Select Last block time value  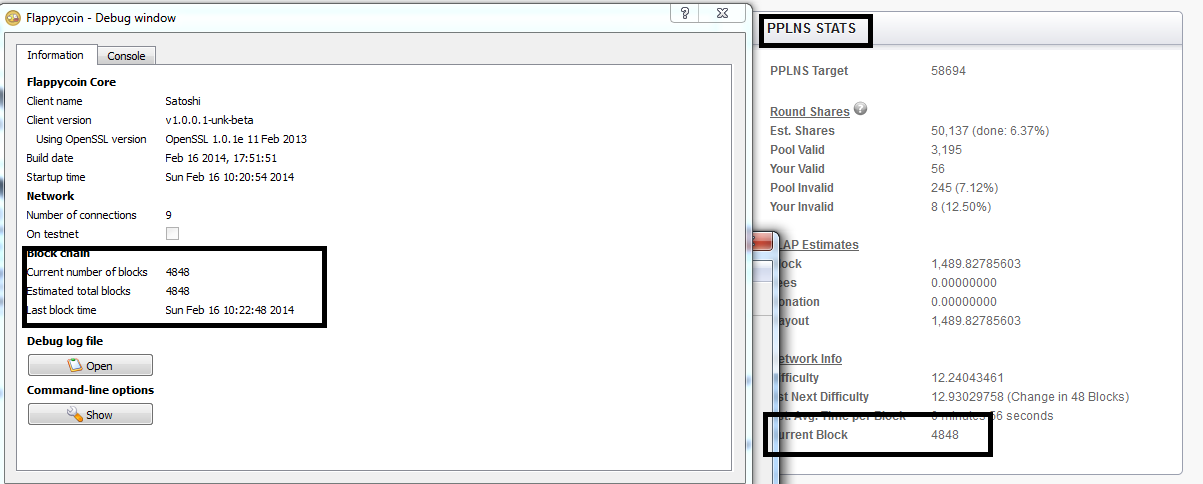click(230, 310)
